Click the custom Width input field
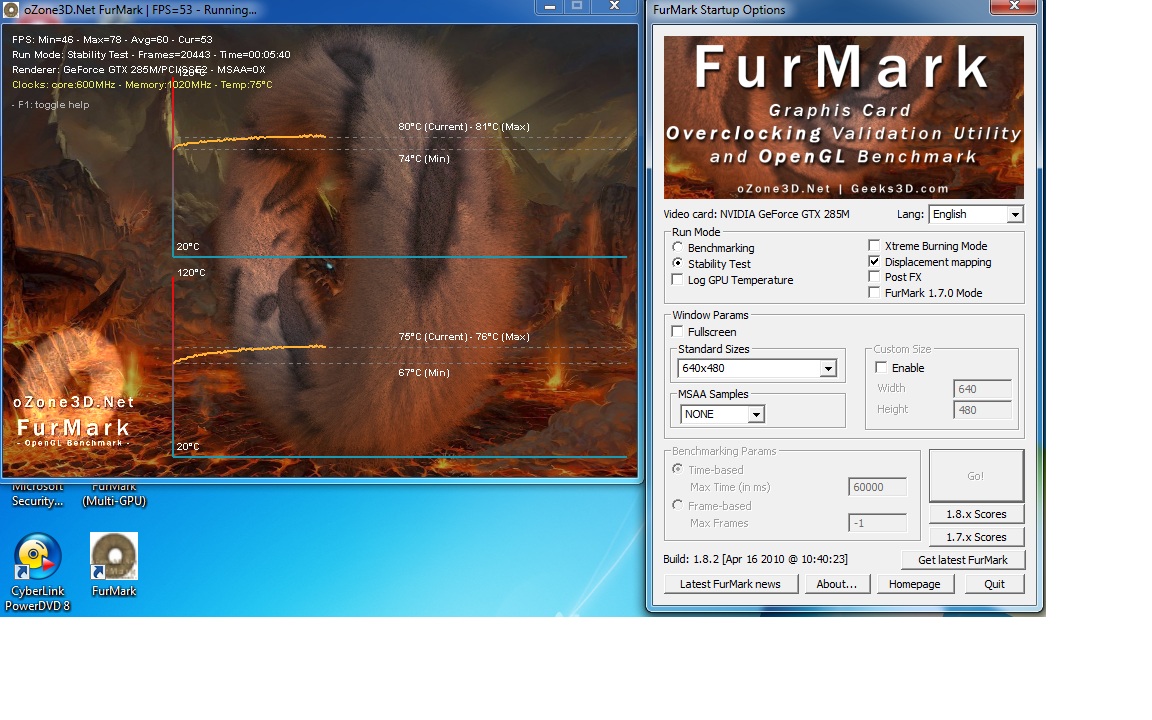 [982, 389]
